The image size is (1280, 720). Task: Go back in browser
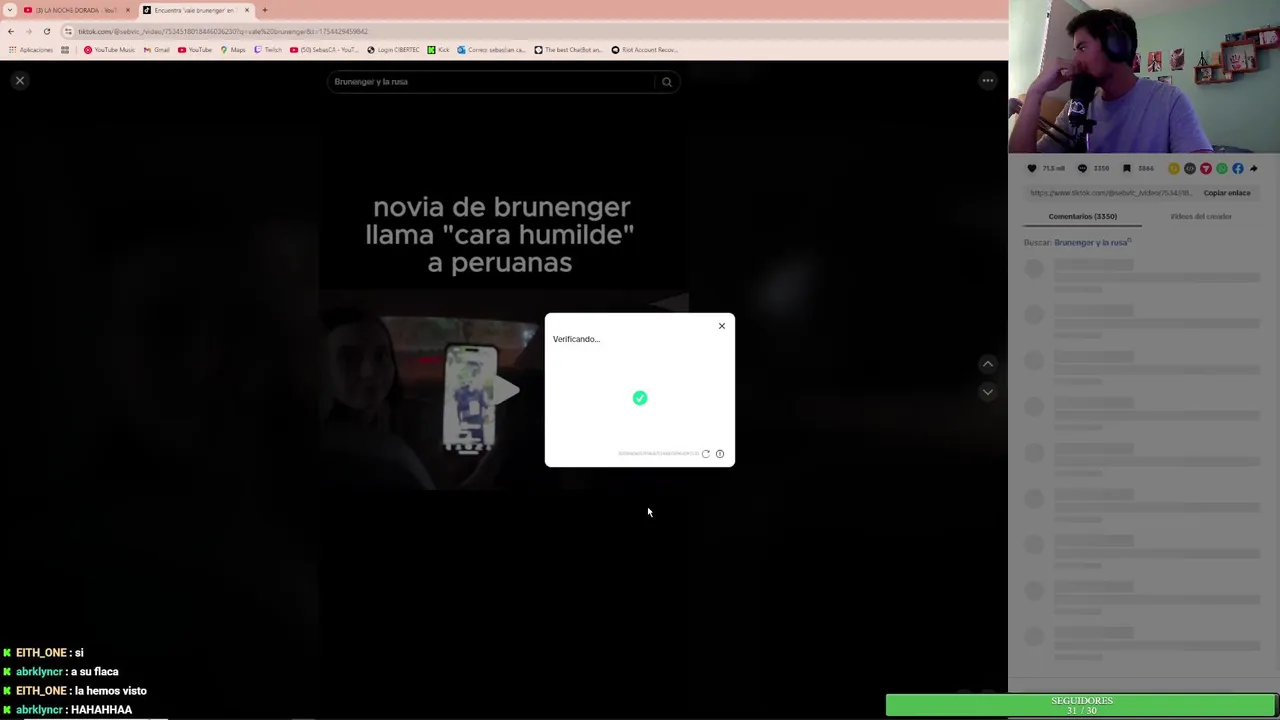11,31
